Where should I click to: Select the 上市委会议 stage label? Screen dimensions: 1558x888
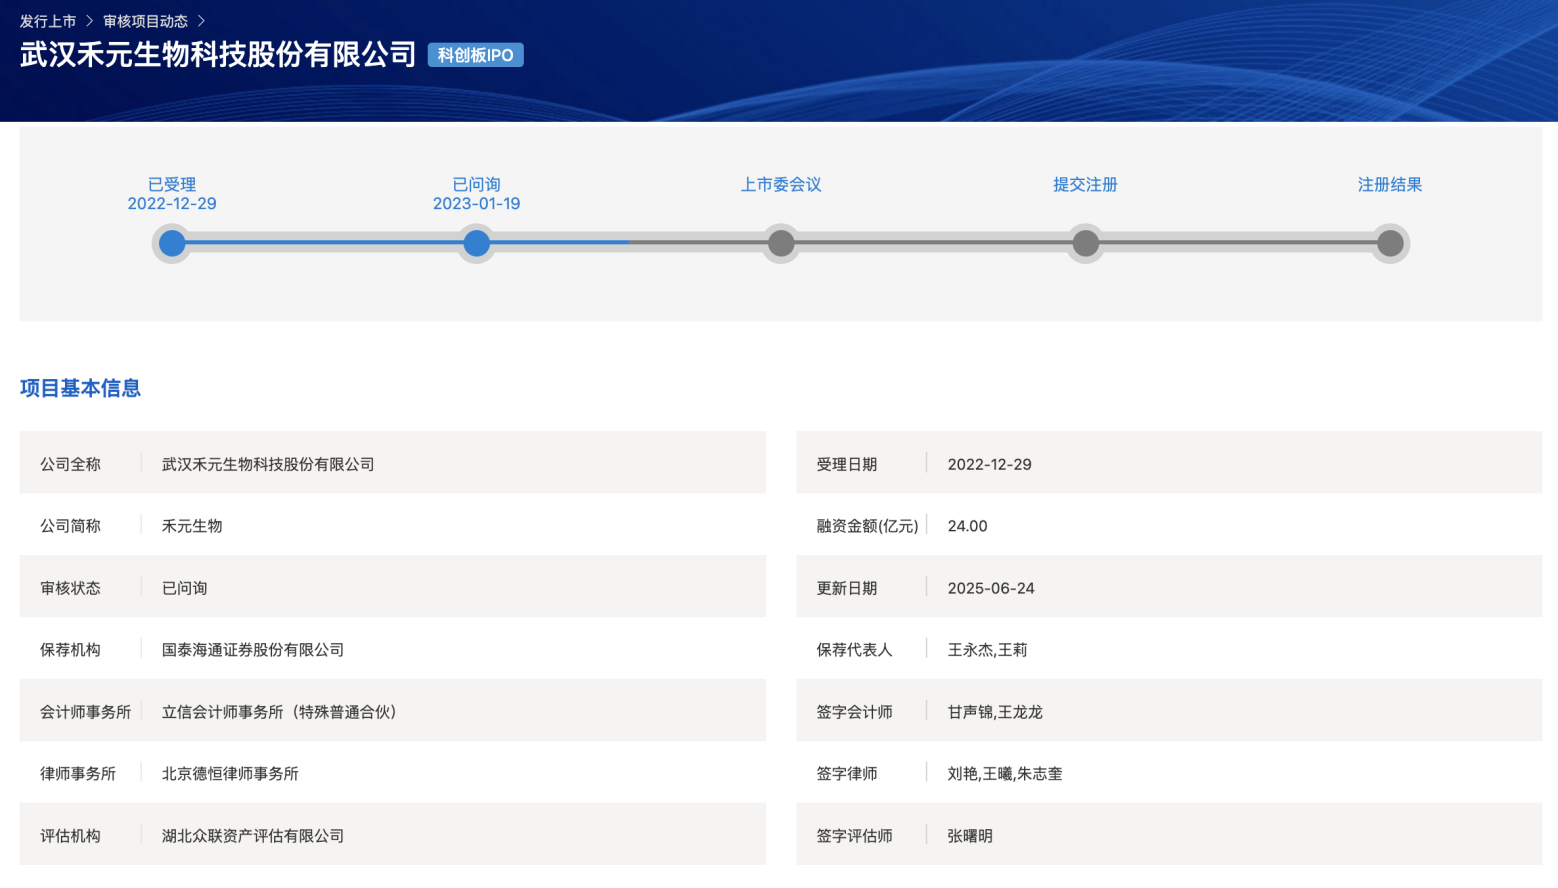(x=781, y=184)
